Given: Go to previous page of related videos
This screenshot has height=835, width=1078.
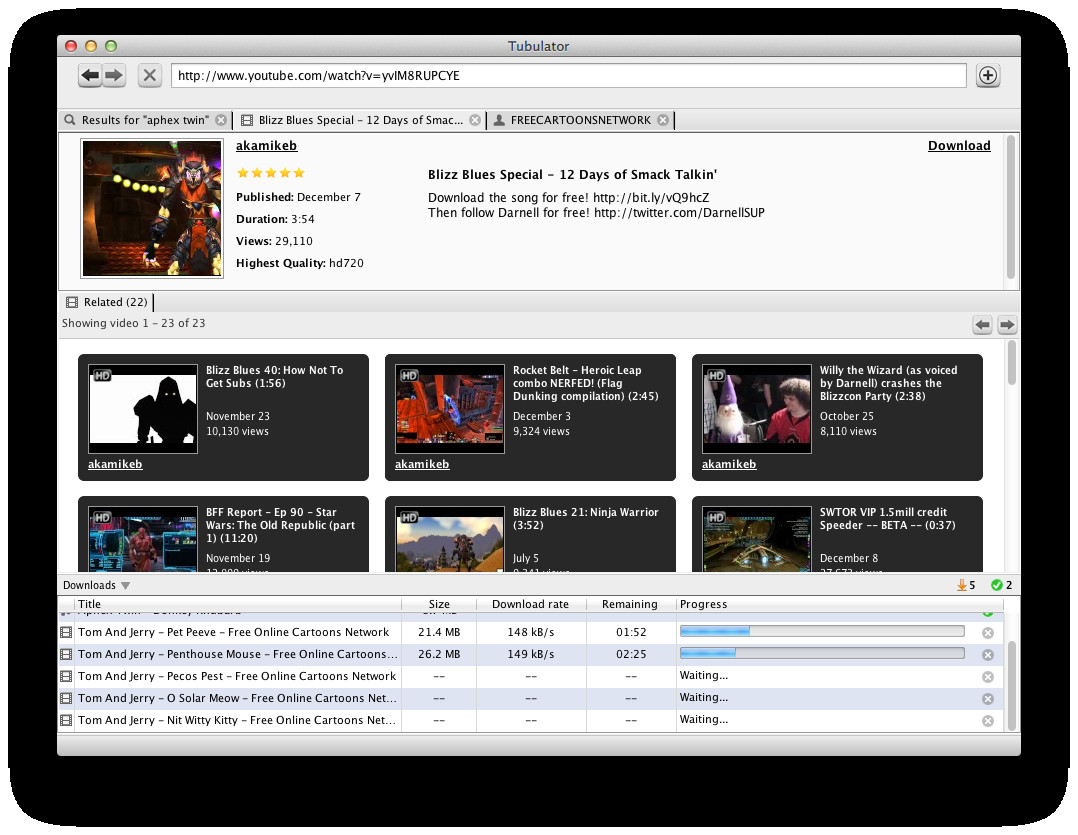Looking at the screenshot, I should (x=982, y=324).
